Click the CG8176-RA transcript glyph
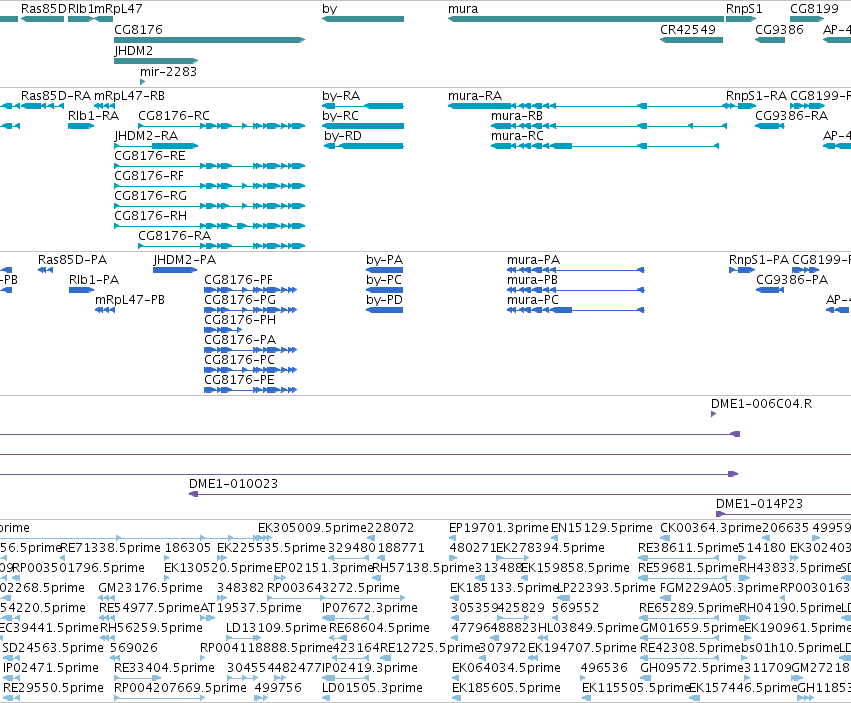 click(x=221, y=246)
